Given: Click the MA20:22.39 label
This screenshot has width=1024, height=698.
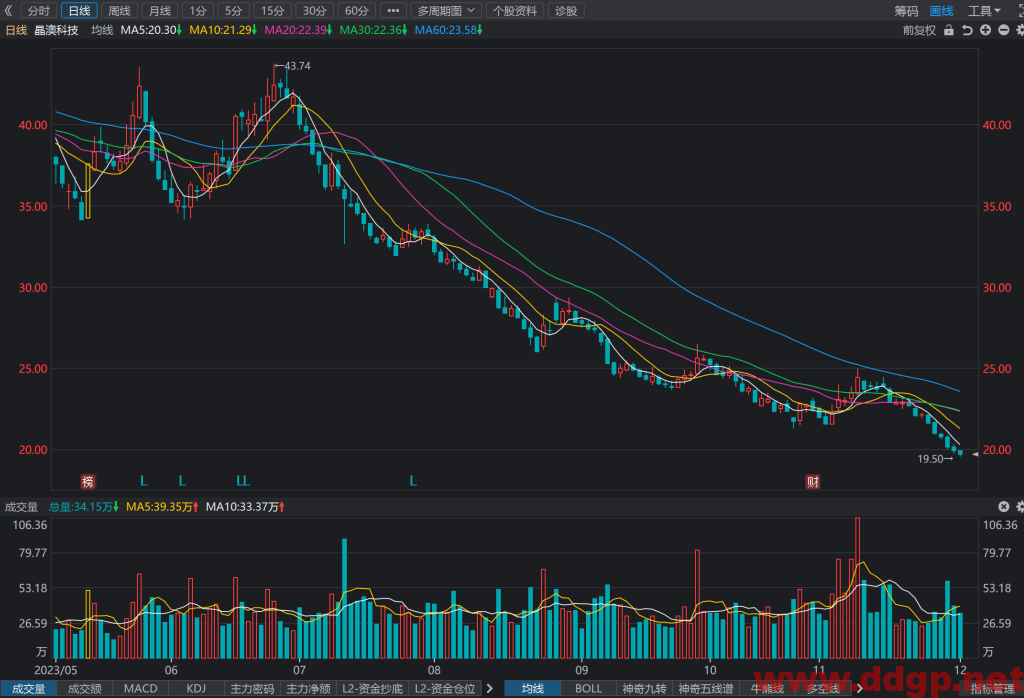Looking at the screenshot, I should coord(298,30).
